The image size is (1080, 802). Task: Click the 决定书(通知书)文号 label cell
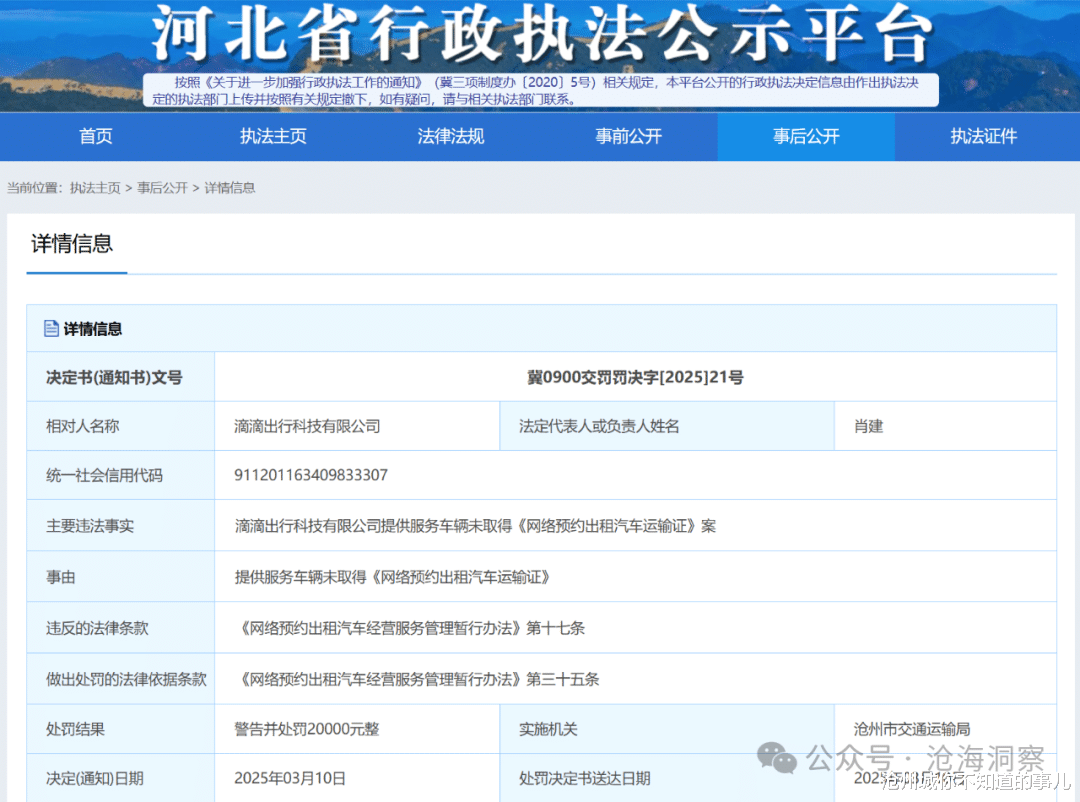(x=121, y=378)
